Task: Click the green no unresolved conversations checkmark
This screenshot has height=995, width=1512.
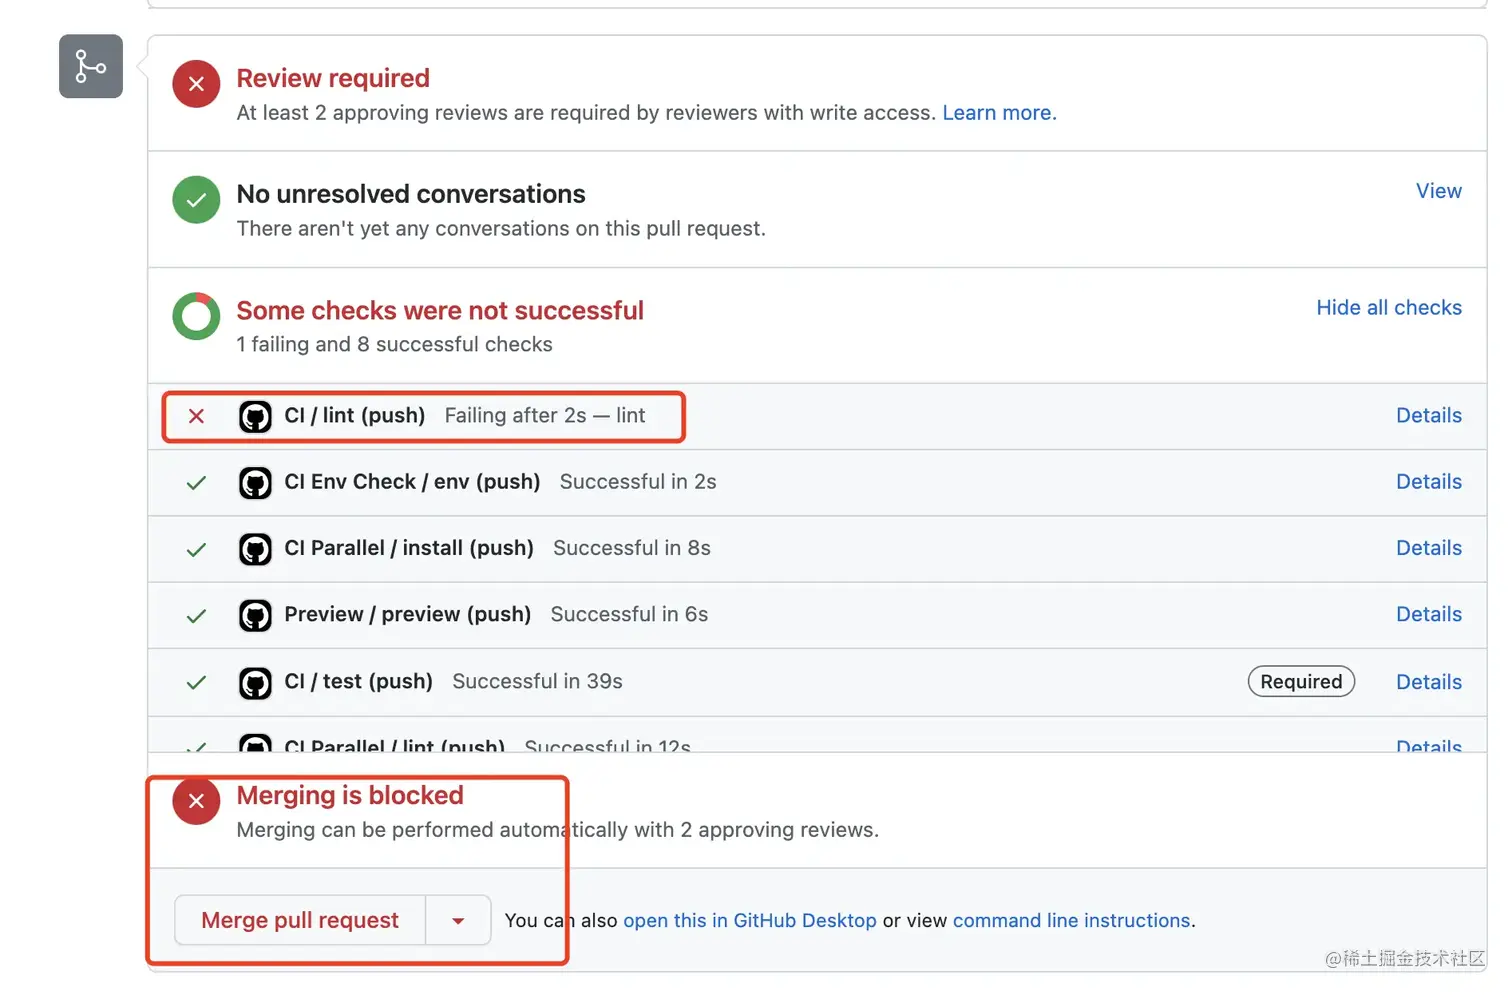Action: (x=196, y=200)
